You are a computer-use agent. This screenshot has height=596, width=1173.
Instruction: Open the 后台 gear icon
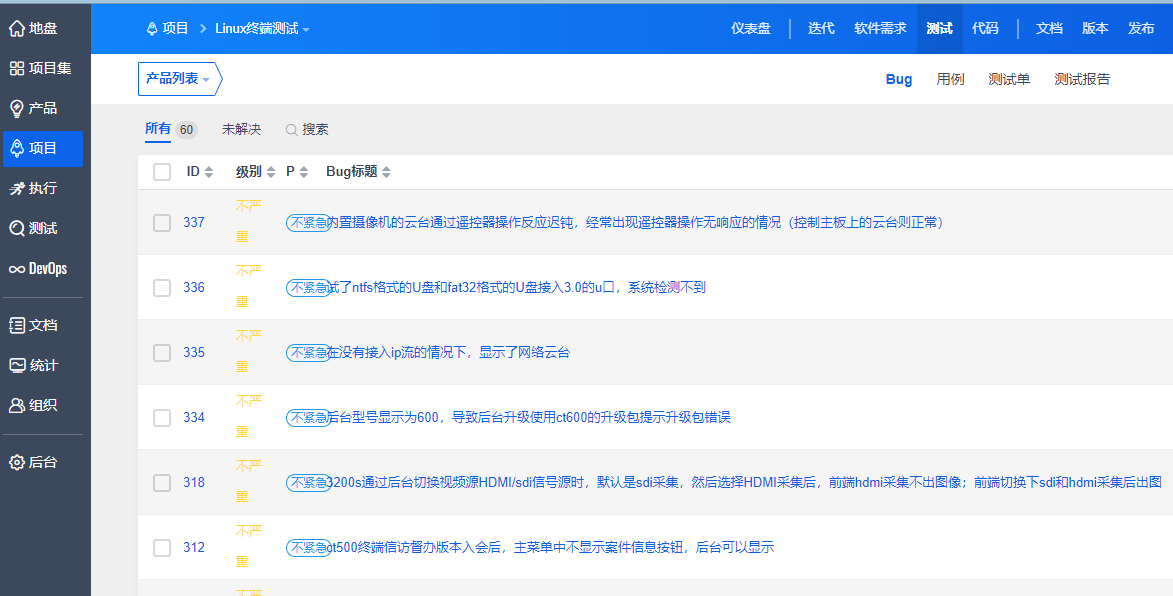[17, 462]
